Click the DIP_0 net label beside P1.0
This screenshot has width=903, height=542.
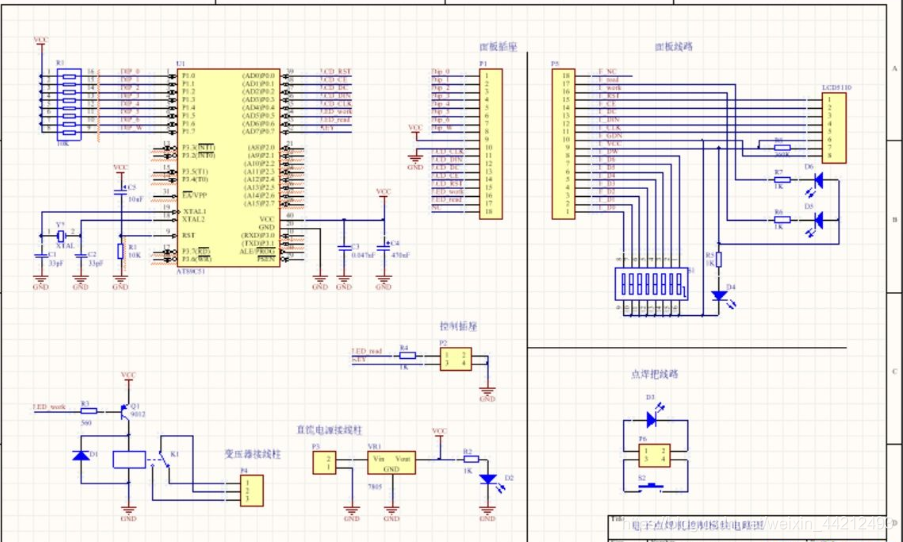(130, 72)
